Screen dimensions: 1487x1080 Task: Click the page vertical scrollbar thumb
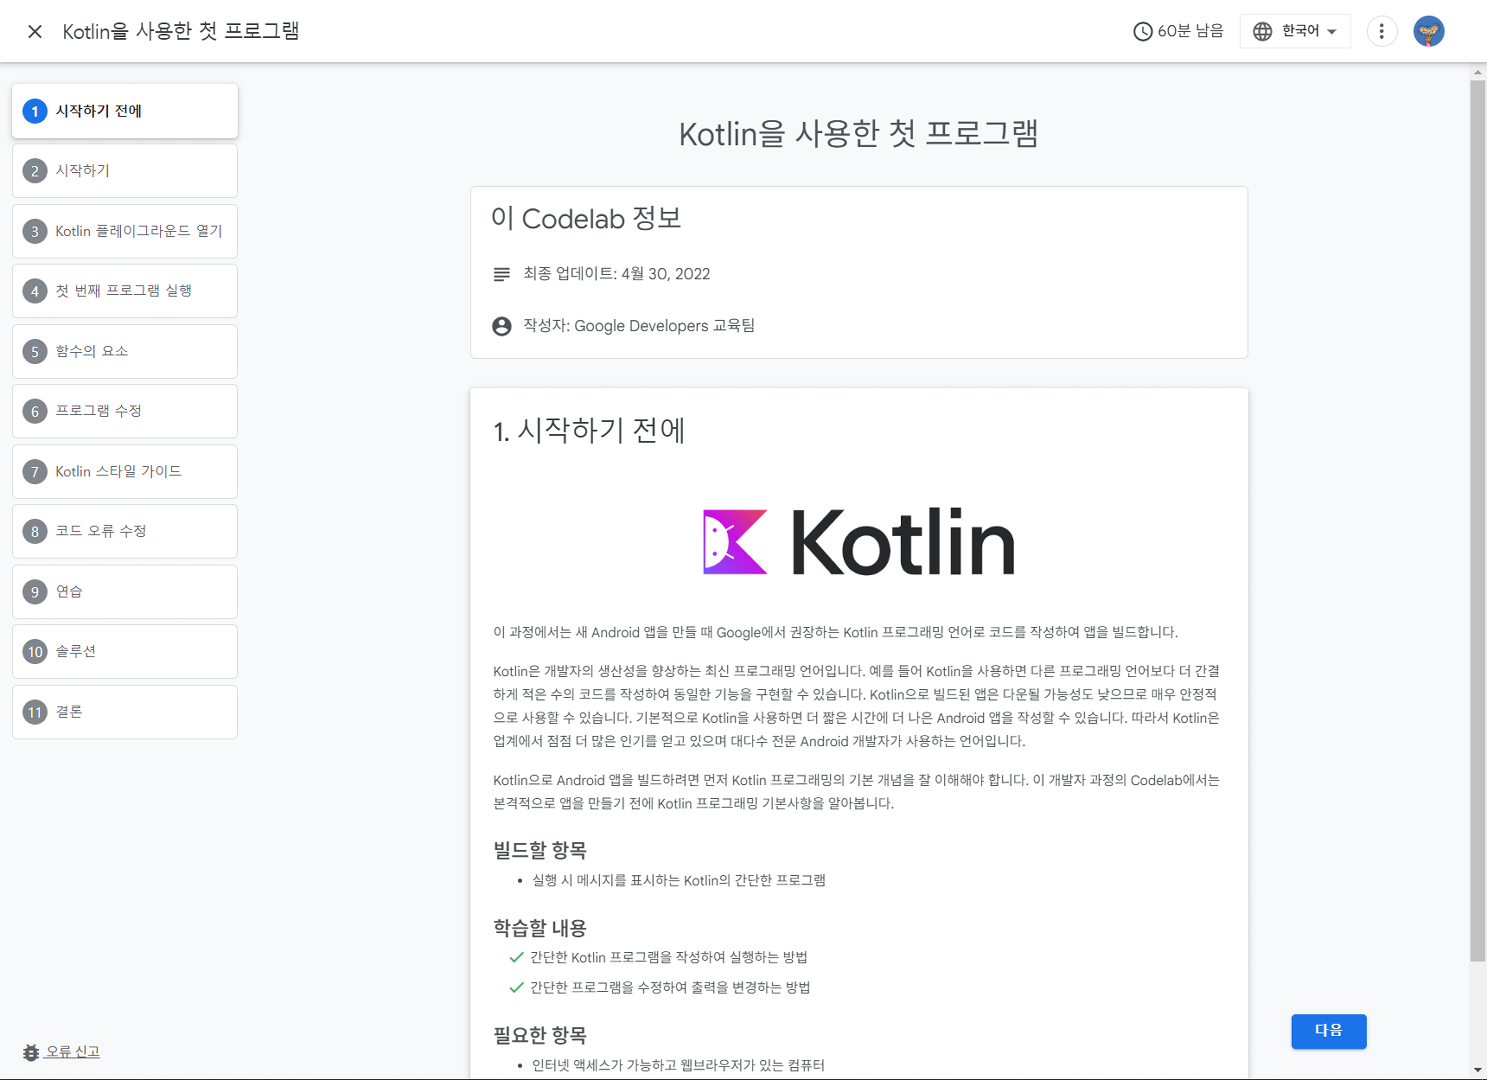(x=1477, y=520)
